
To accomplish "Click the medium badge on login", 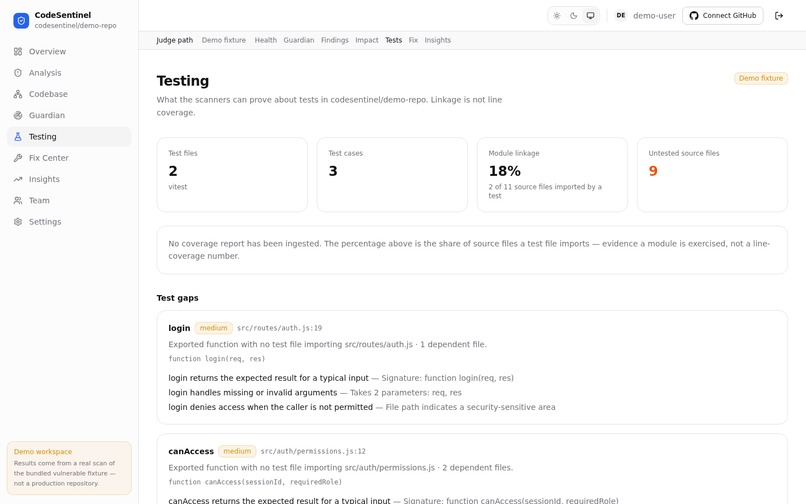I will [213, 328].
